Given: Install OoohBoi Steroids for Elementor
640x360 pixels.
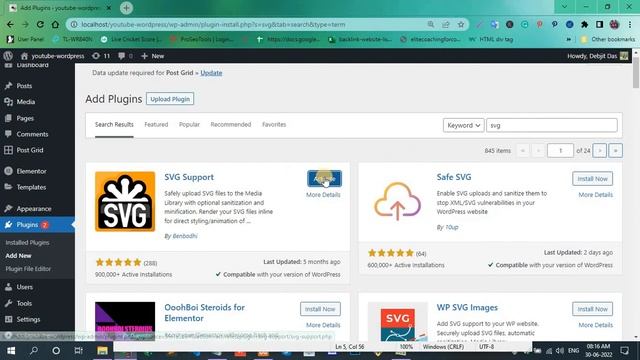Looking at the screenshot, I should (x=320, y=309).
